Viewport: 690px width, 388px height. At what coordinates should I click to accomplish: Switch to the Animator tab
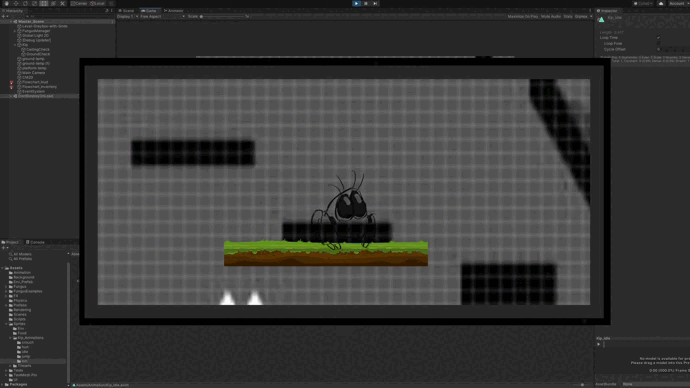pos(173,11)
